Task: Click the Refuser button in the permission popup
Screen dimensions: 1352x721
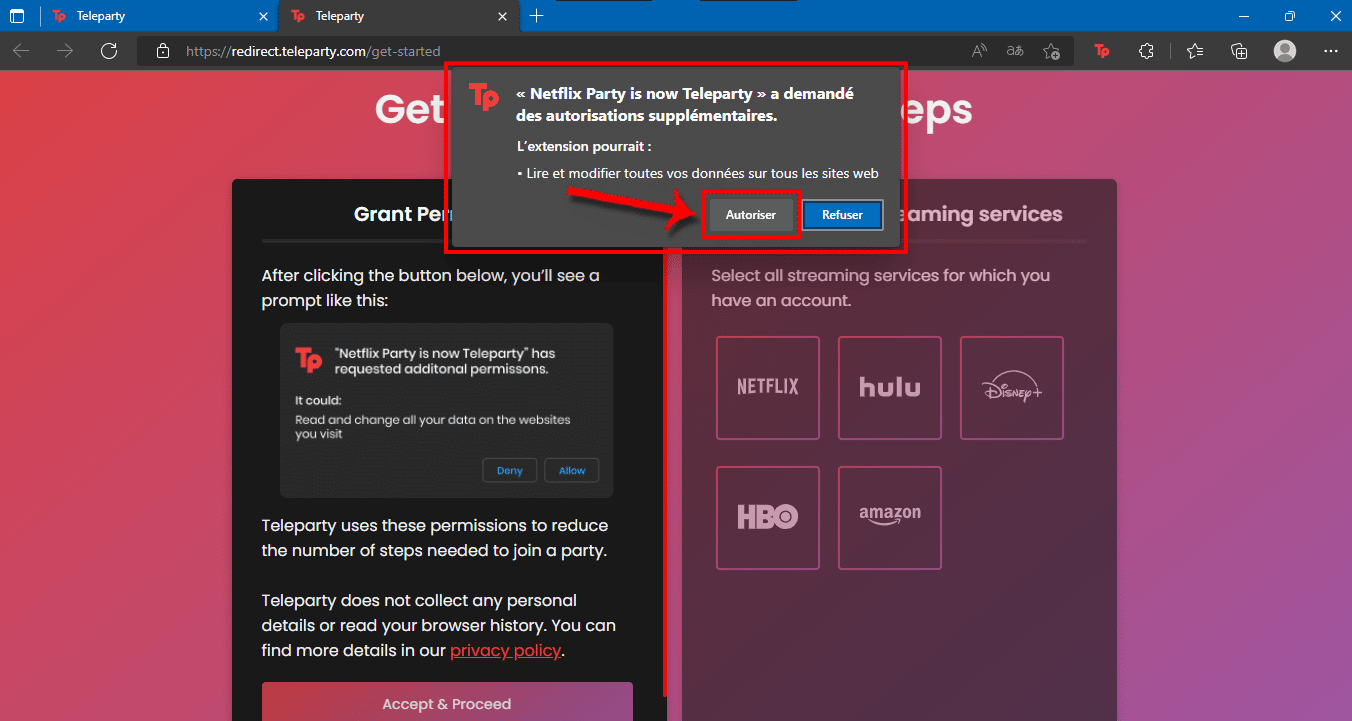Action: coord(842,215)
